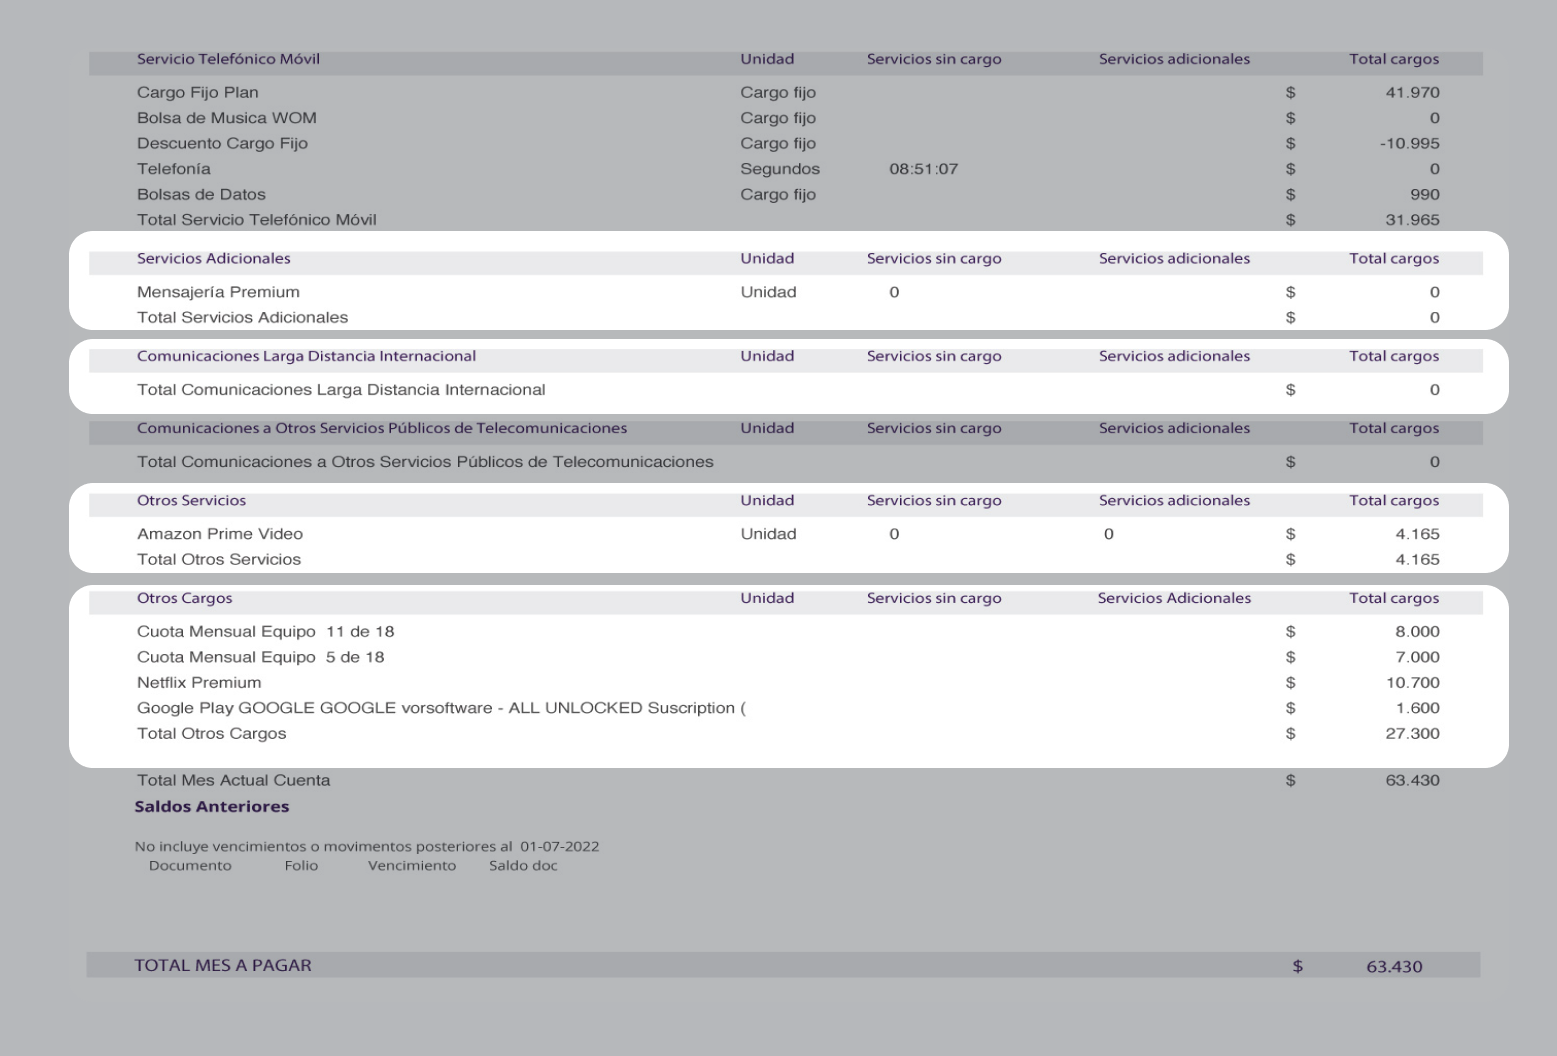Select the Comunicaciones Larga Distancia Internacional header
The image size is (1557, 1056).
pyautogui.click(x=307, y=356)
